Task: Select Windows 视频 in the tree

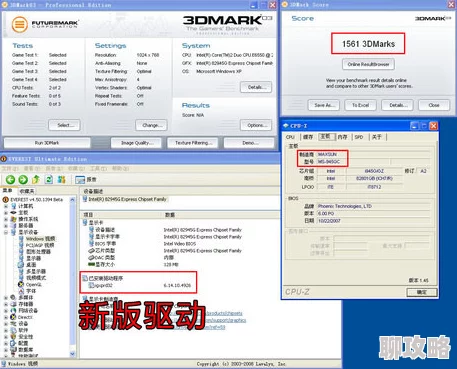Action: (40, 239)
